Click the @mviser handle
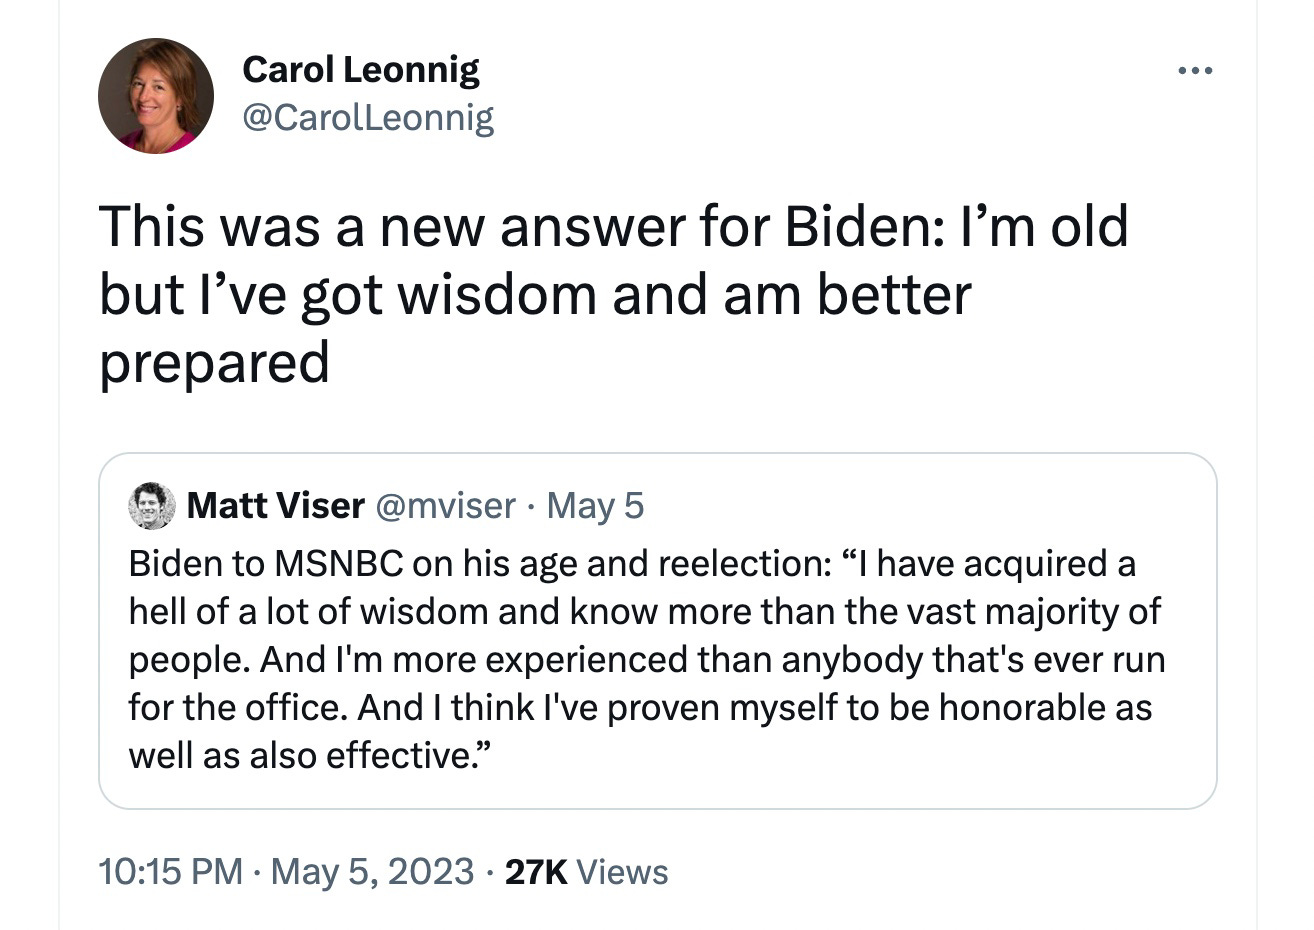 coord(445,506)
